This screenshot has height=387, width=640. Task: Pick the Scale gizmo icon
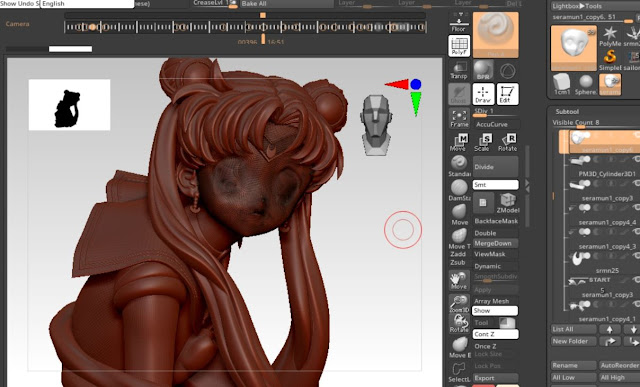click(x=483, y=142)
